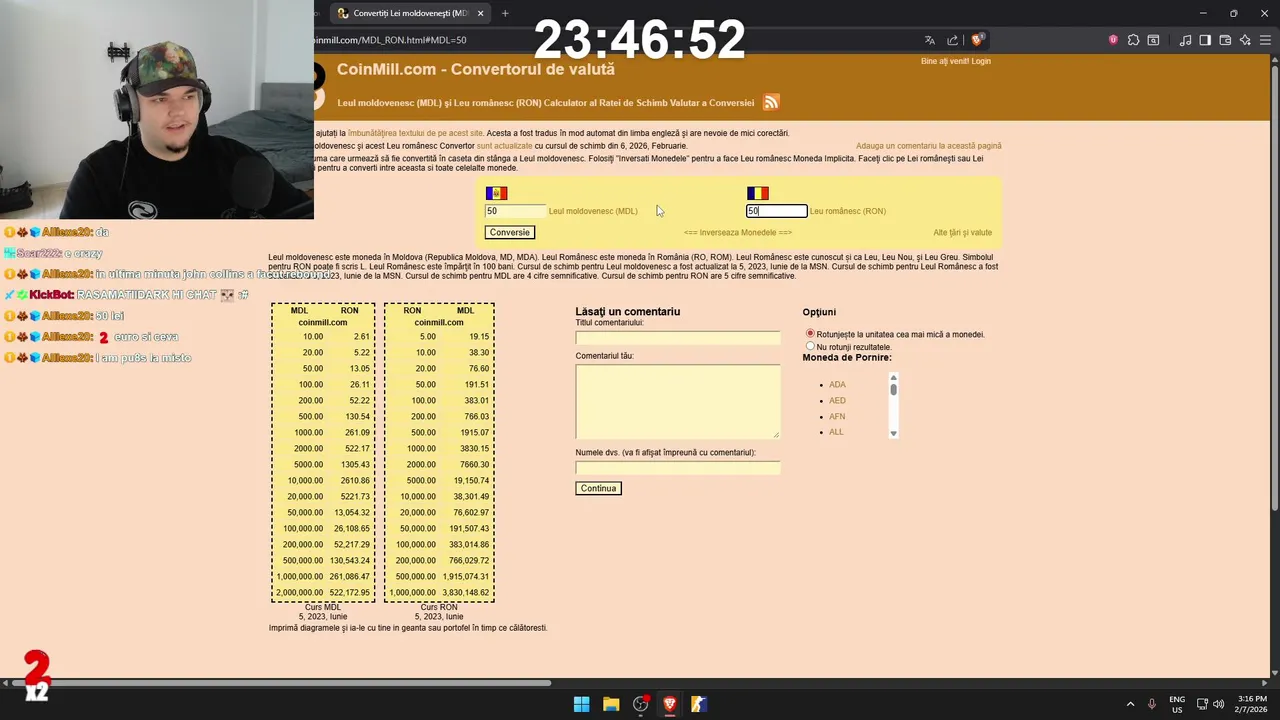Screen dimensions: 1280x720
Task: Select 'Nu rotunji rezultatele' radio button
Action: click(810, 346)
